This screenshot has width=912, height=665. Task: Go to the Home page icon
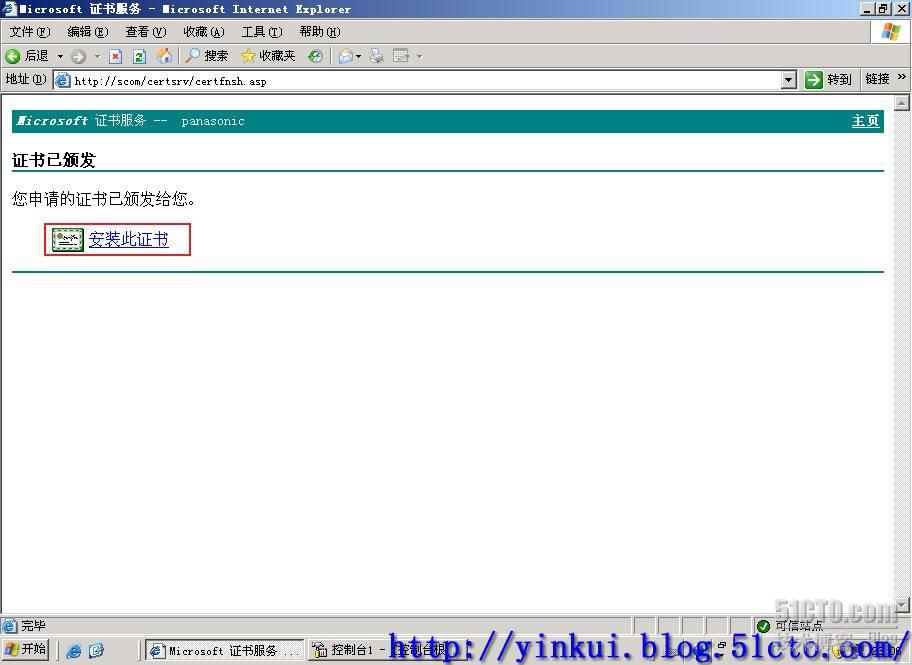tap(164, 56)
